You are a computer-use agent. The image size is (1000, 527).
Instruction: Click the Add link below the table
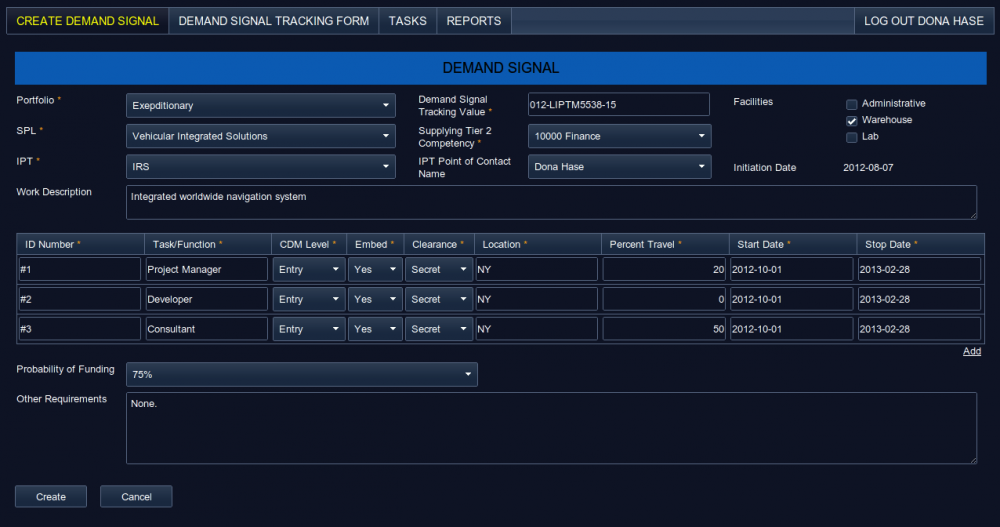point(971,351)
